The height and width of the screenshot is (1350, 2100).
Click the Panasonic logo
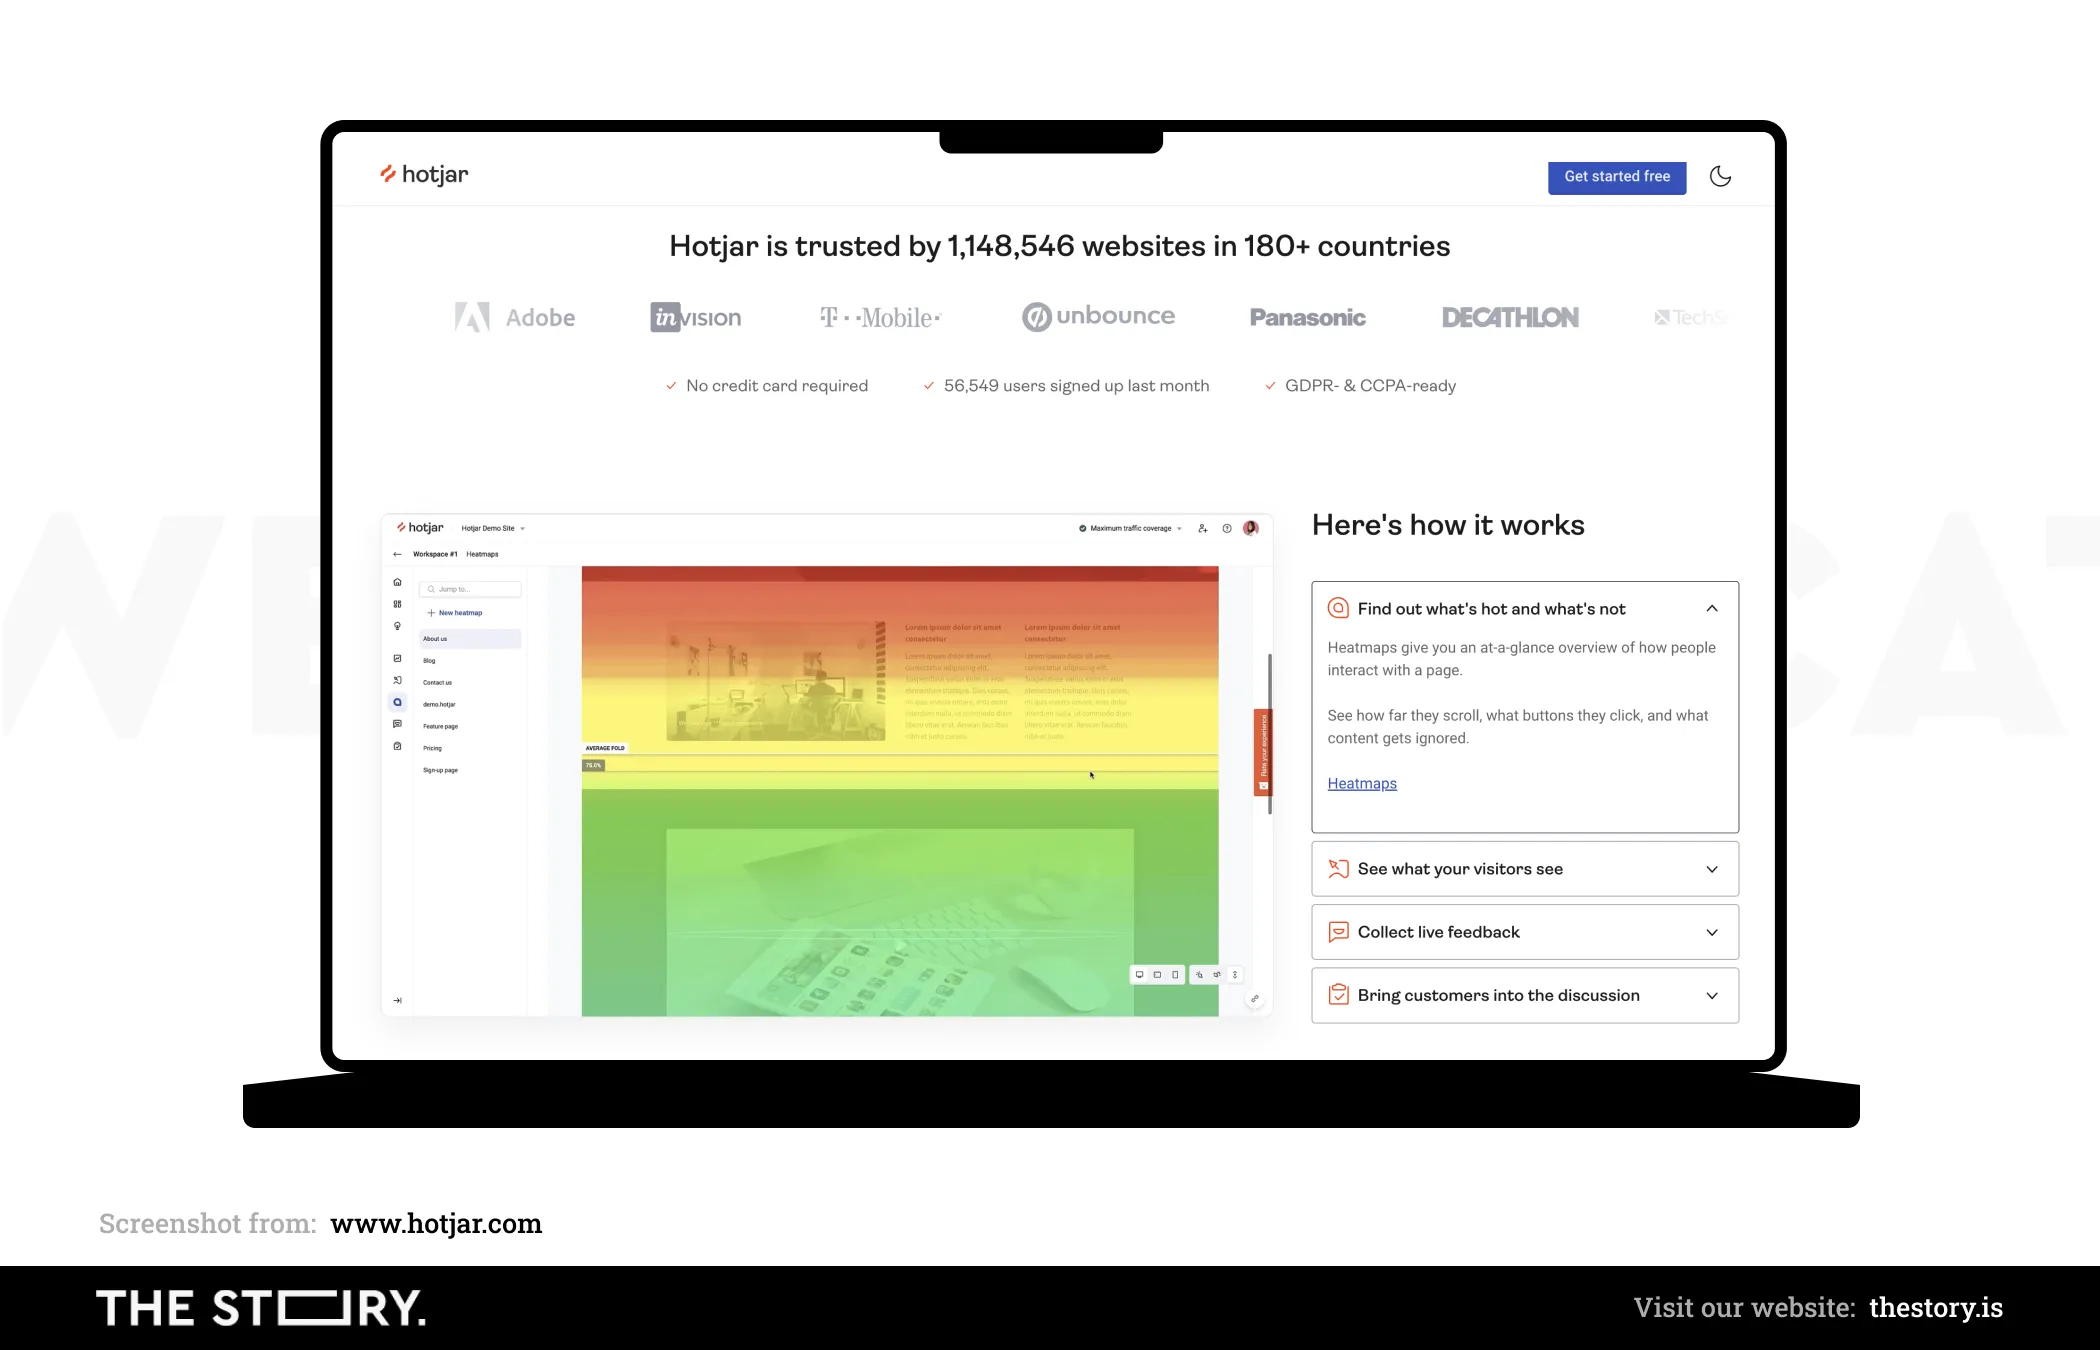[1307, 317]
